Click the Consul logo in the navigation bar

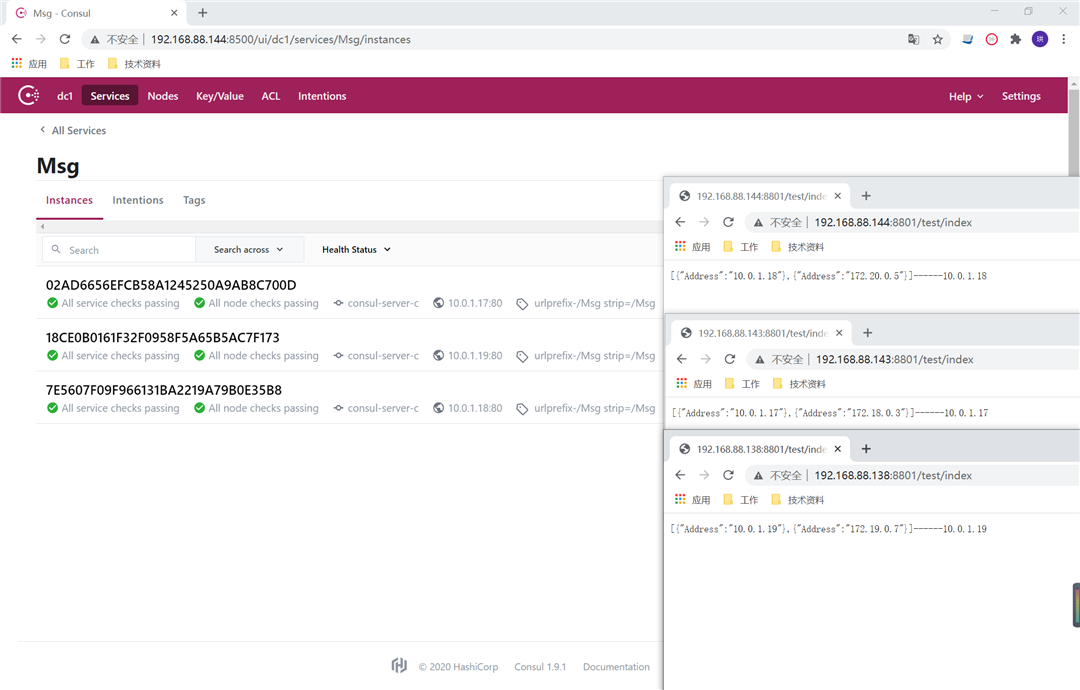click(x=28, y=95)
